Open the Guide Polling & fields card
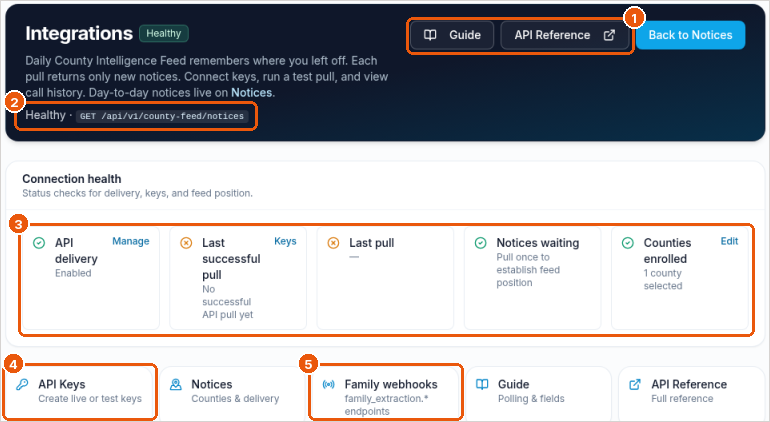The image size is (770, 422). tap(539, 393)
